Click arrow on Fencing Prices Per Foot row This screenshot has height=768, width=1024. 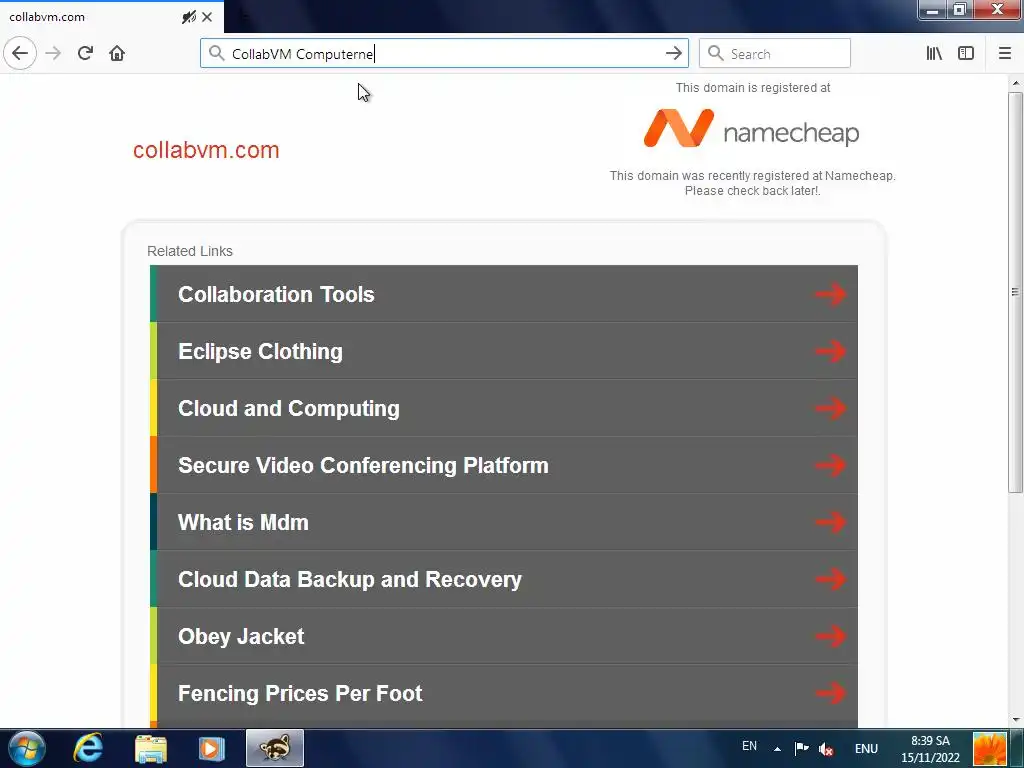coord(831,693)
